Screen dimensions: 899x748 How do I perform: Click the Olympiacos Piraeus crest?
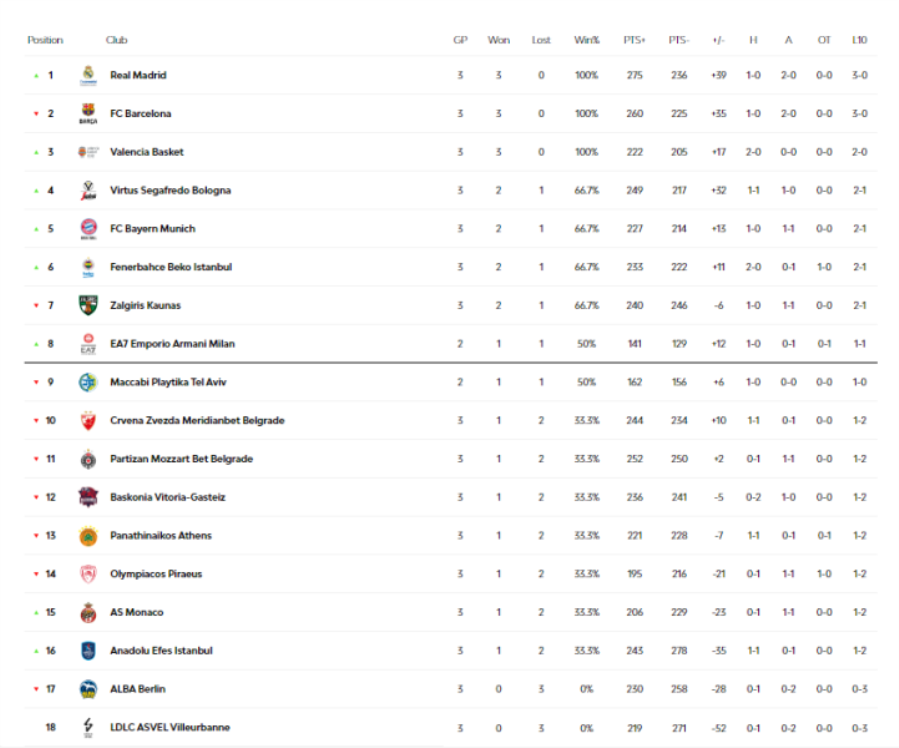(88, 574)
